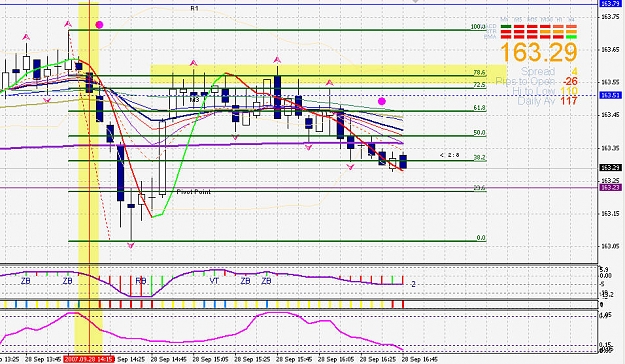Click the 28 Sep 16:05 time axis label
The image size is (625, 364).
336,359
